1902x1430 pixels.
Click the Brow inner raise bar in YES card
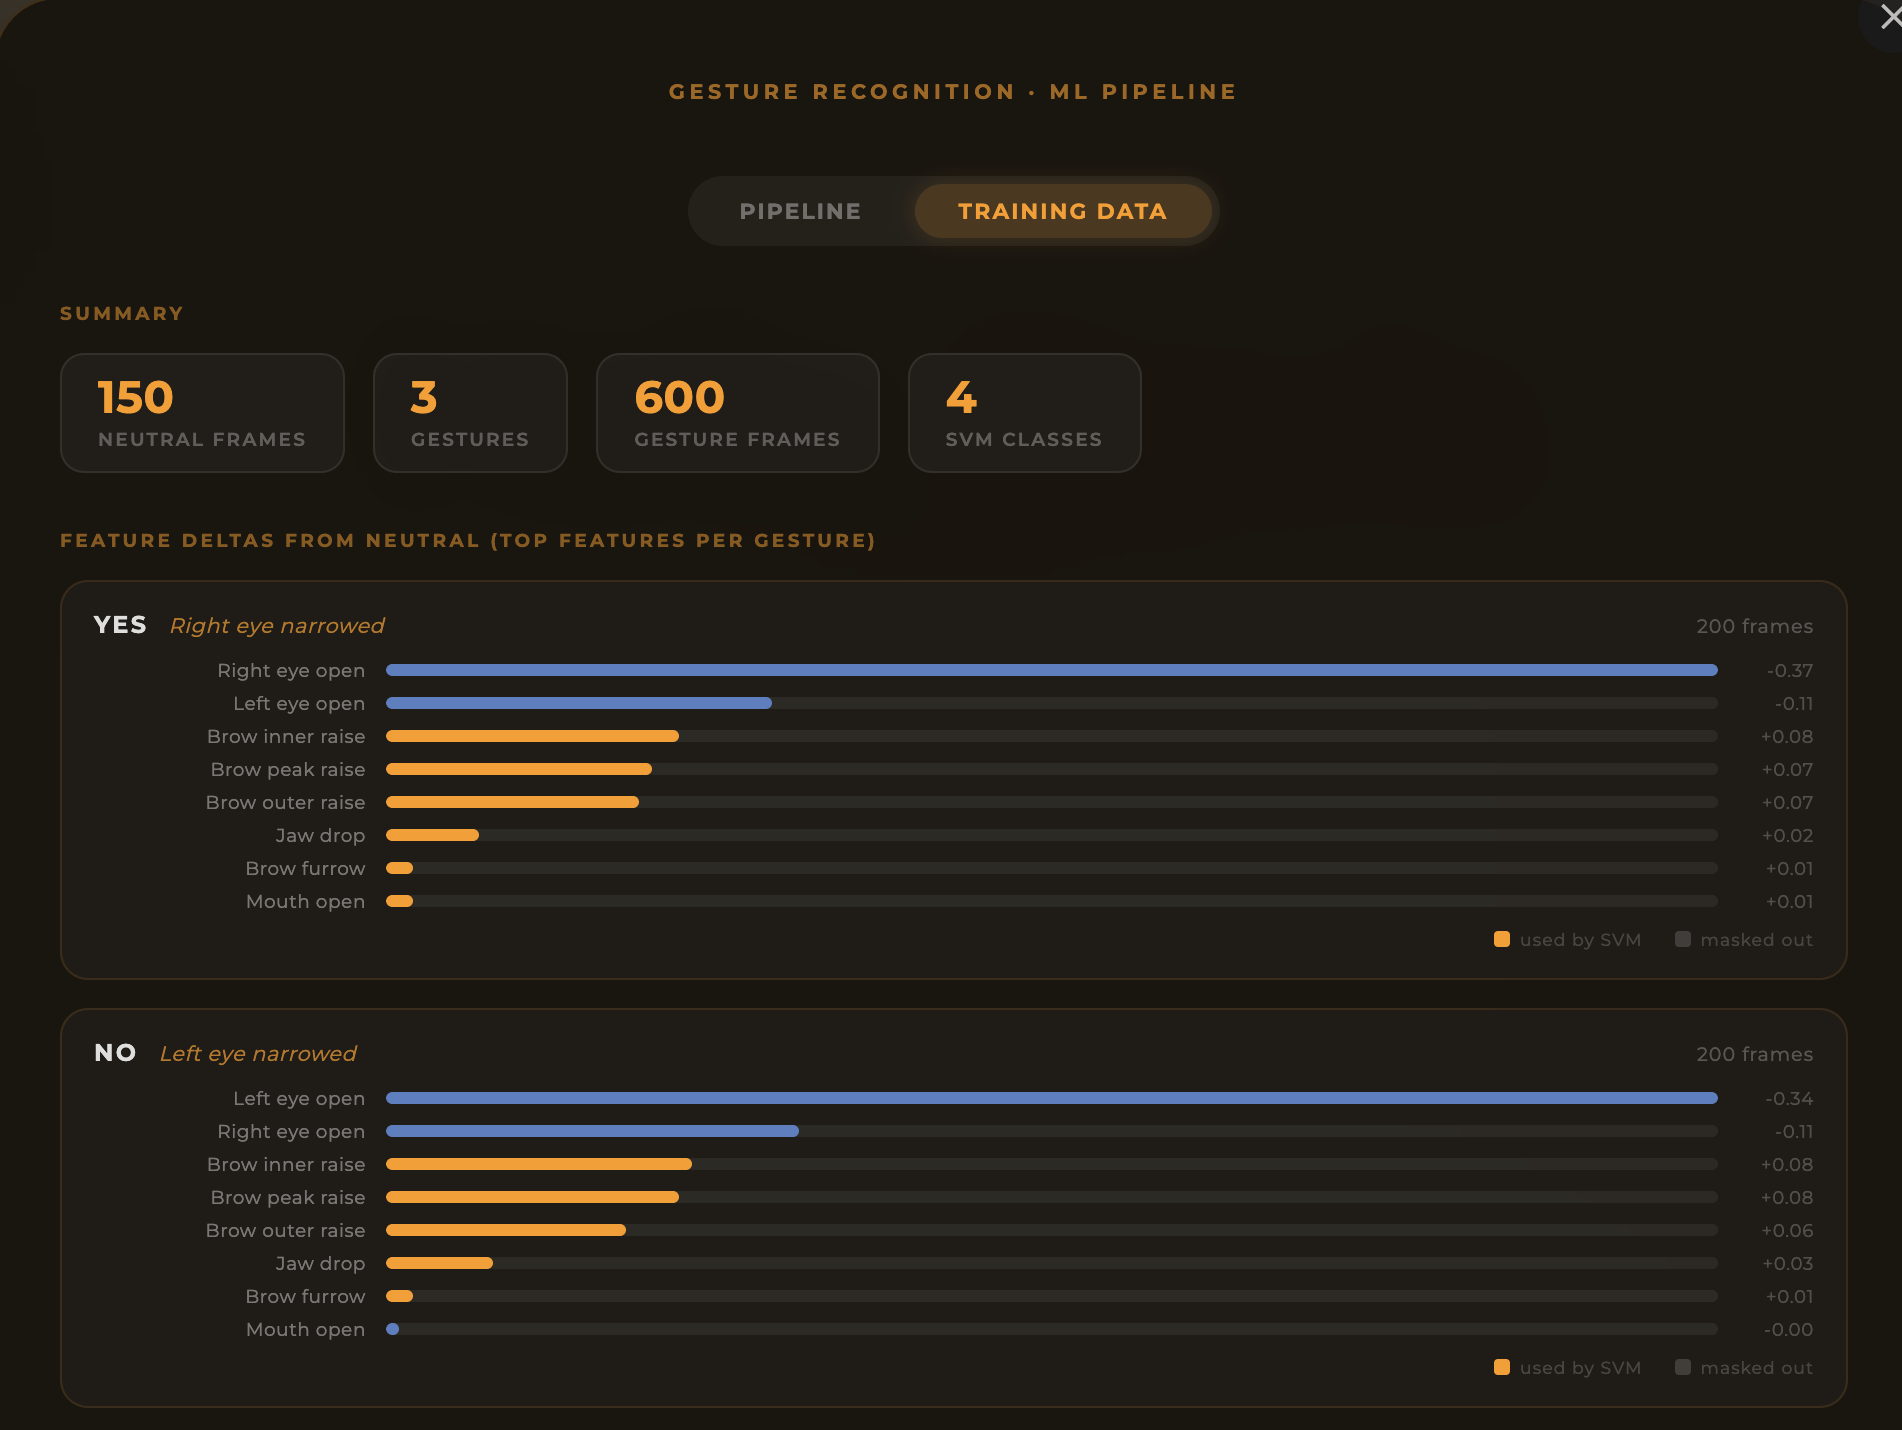coord(1052,736)
